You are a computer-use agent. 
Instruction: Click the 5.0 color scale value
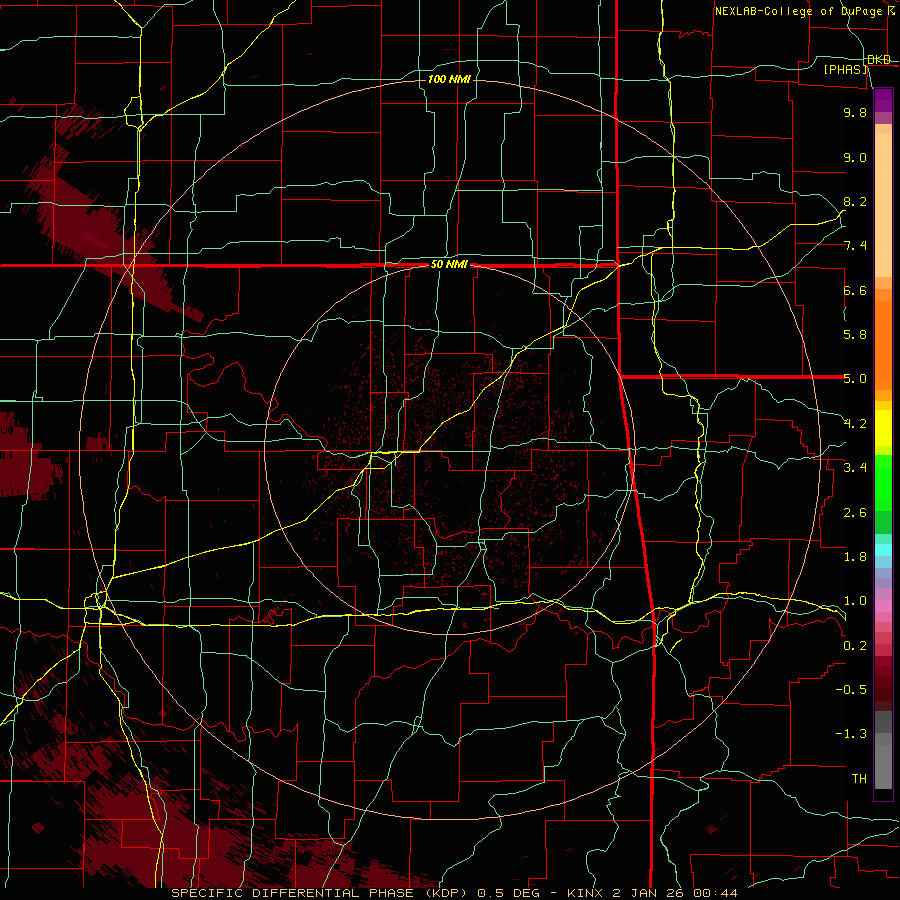coord(855,379)
